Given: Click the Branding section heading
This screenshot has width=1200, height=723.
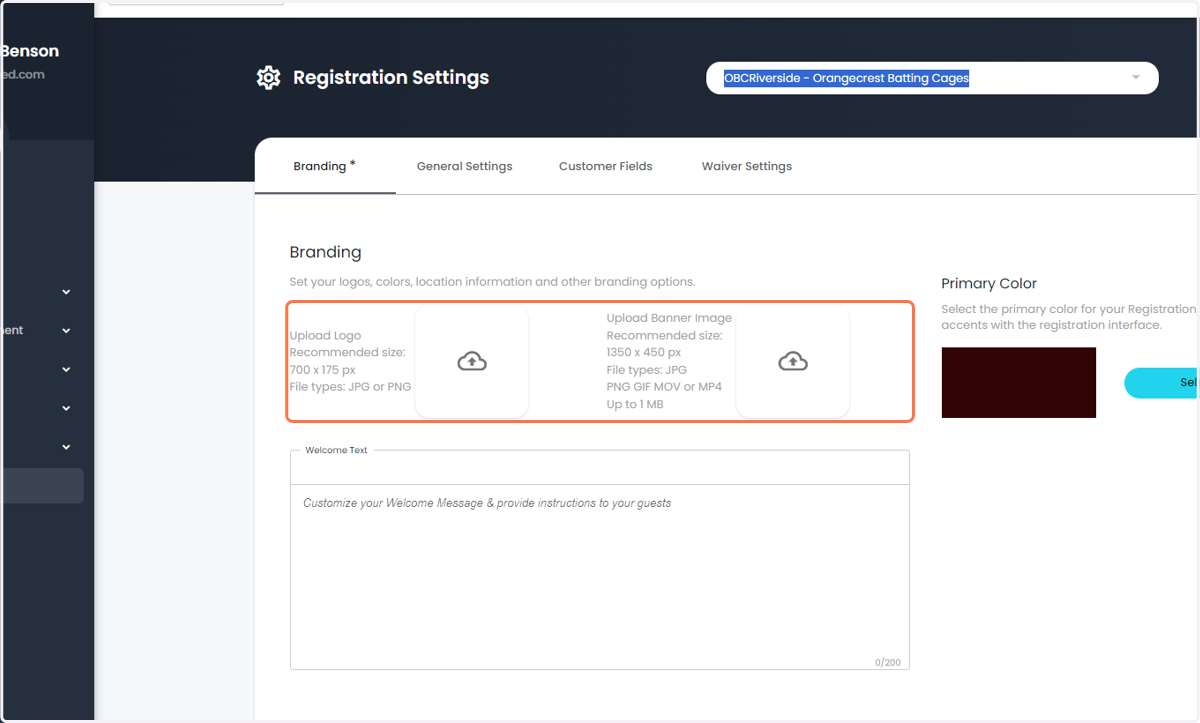Looking at the screenshot, I should [325, 252].
